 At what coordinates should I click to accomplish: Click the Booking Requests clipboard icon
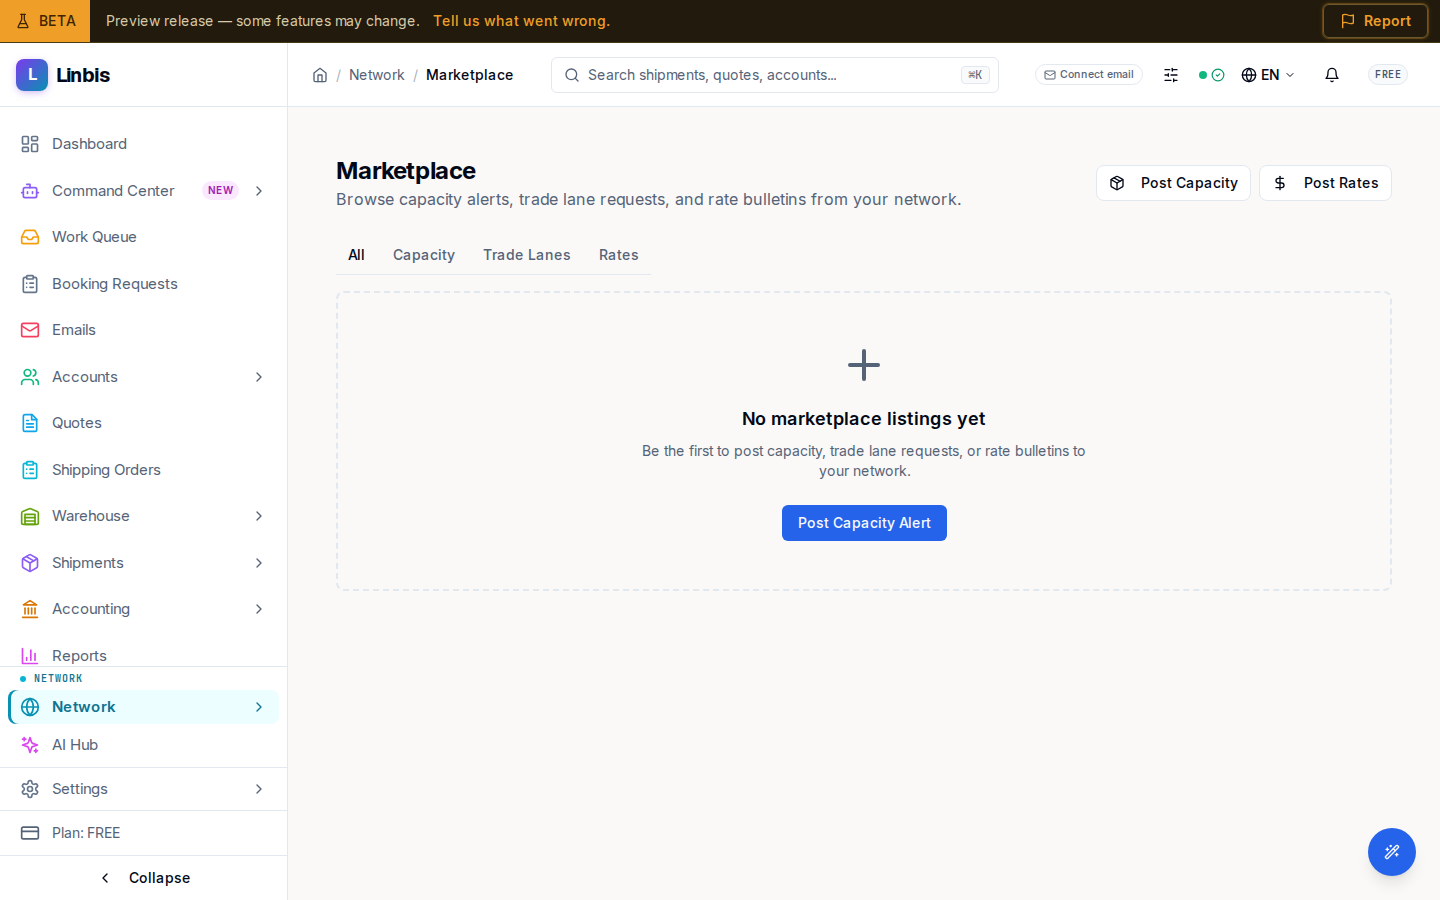point(30,284)
